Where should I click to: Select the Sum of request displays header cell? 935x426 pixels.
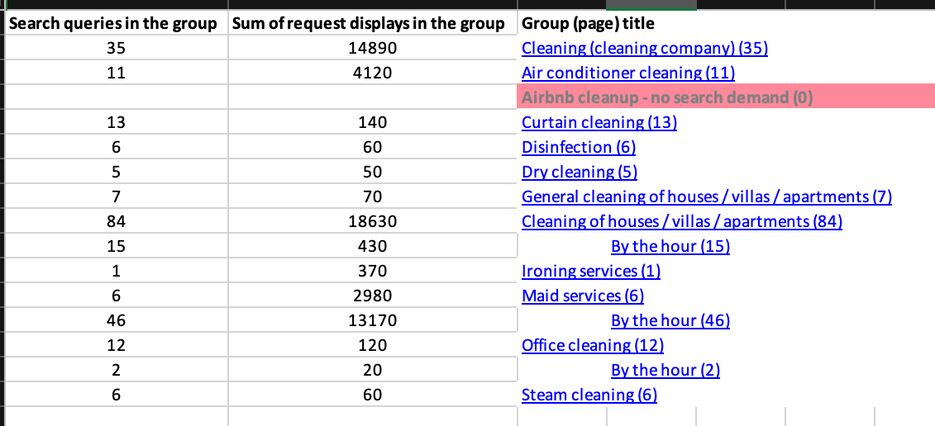(x=373, y=24)
